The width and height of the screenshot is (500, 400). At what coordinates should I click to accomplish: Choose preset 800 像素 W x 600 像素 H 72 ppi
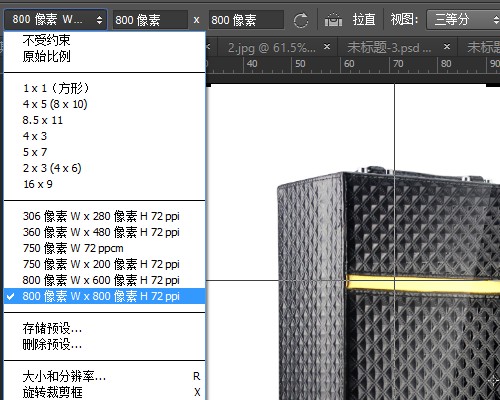tap(104, 280)
